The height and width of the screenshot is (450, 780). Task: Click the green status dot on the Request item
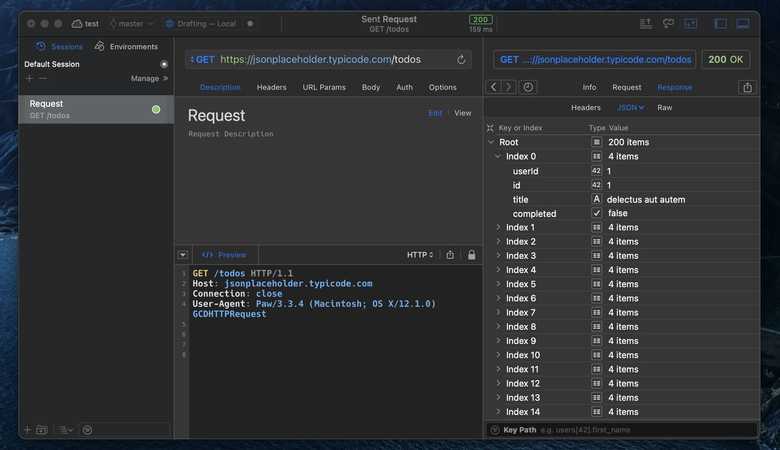[x=156, y=109]
